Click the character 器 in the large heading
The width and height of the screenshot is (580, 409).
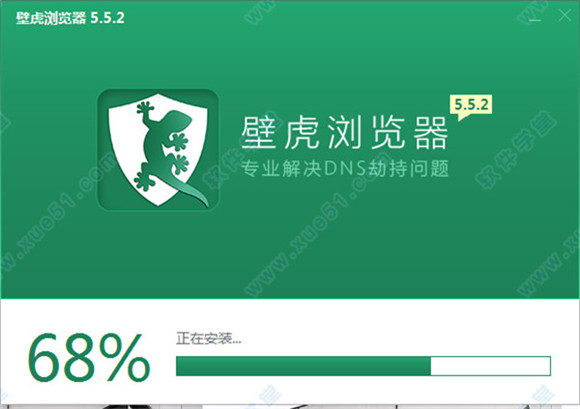431,132
